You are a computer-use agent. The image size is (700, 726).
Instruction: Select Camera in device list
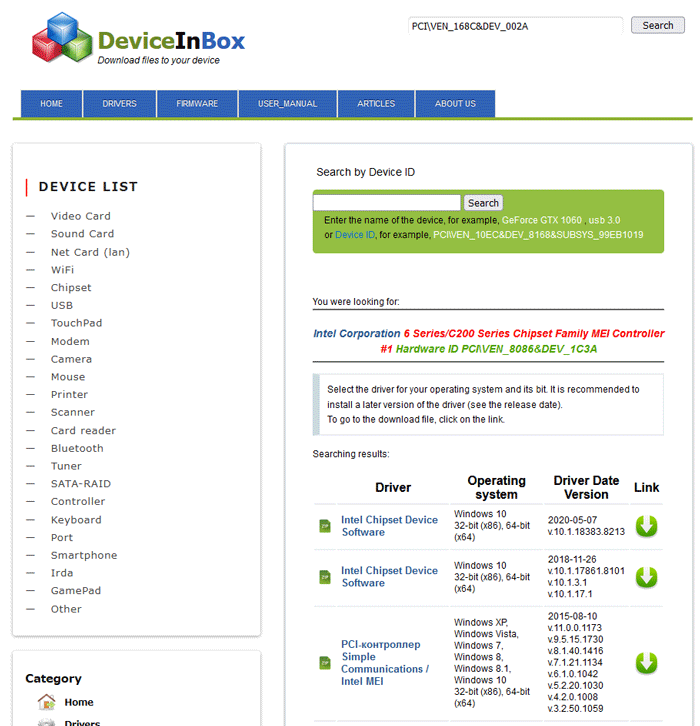71,359
